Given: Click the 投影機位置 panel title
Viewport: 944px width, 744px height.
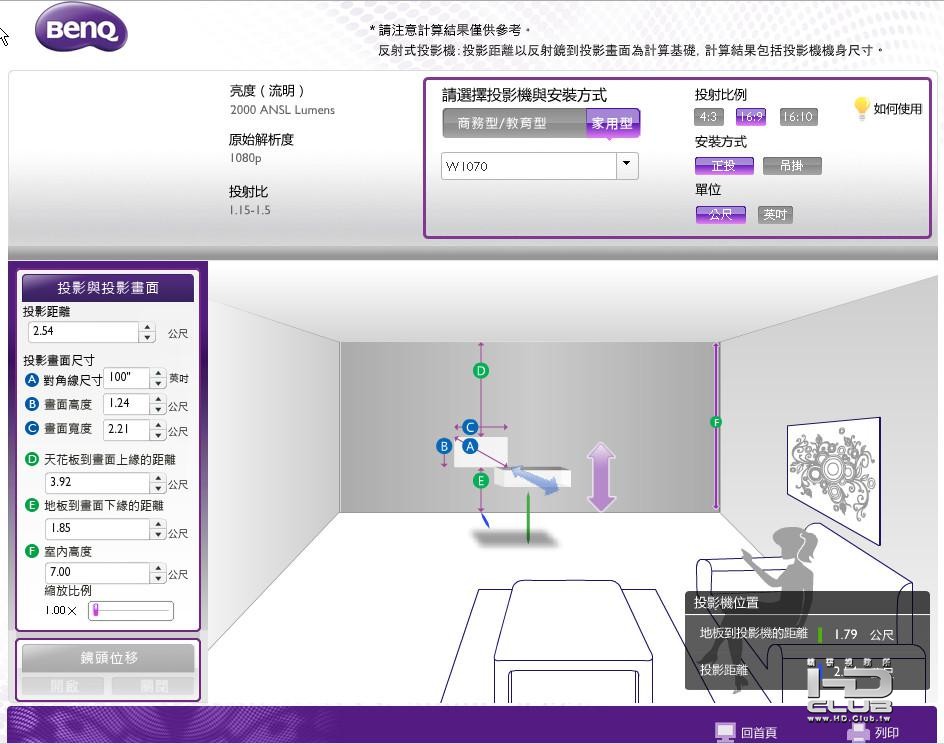Looking at the screenshot, I should point(726,603).
